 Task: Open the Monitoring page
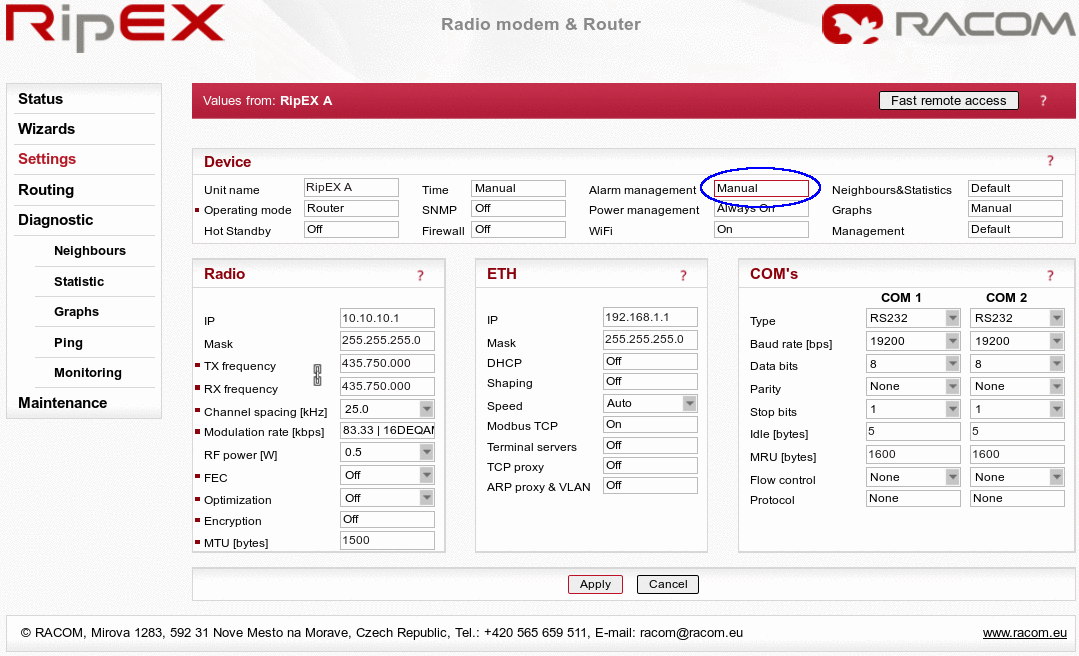88,372
